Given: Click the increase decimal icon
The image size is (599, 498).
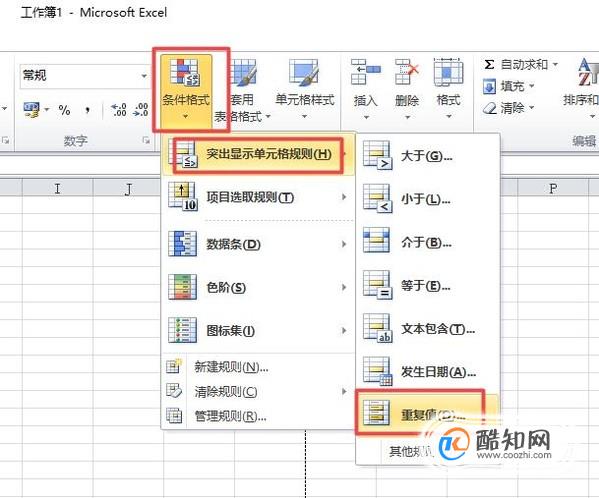Looking at the screenshot, I should pos(119,110).
